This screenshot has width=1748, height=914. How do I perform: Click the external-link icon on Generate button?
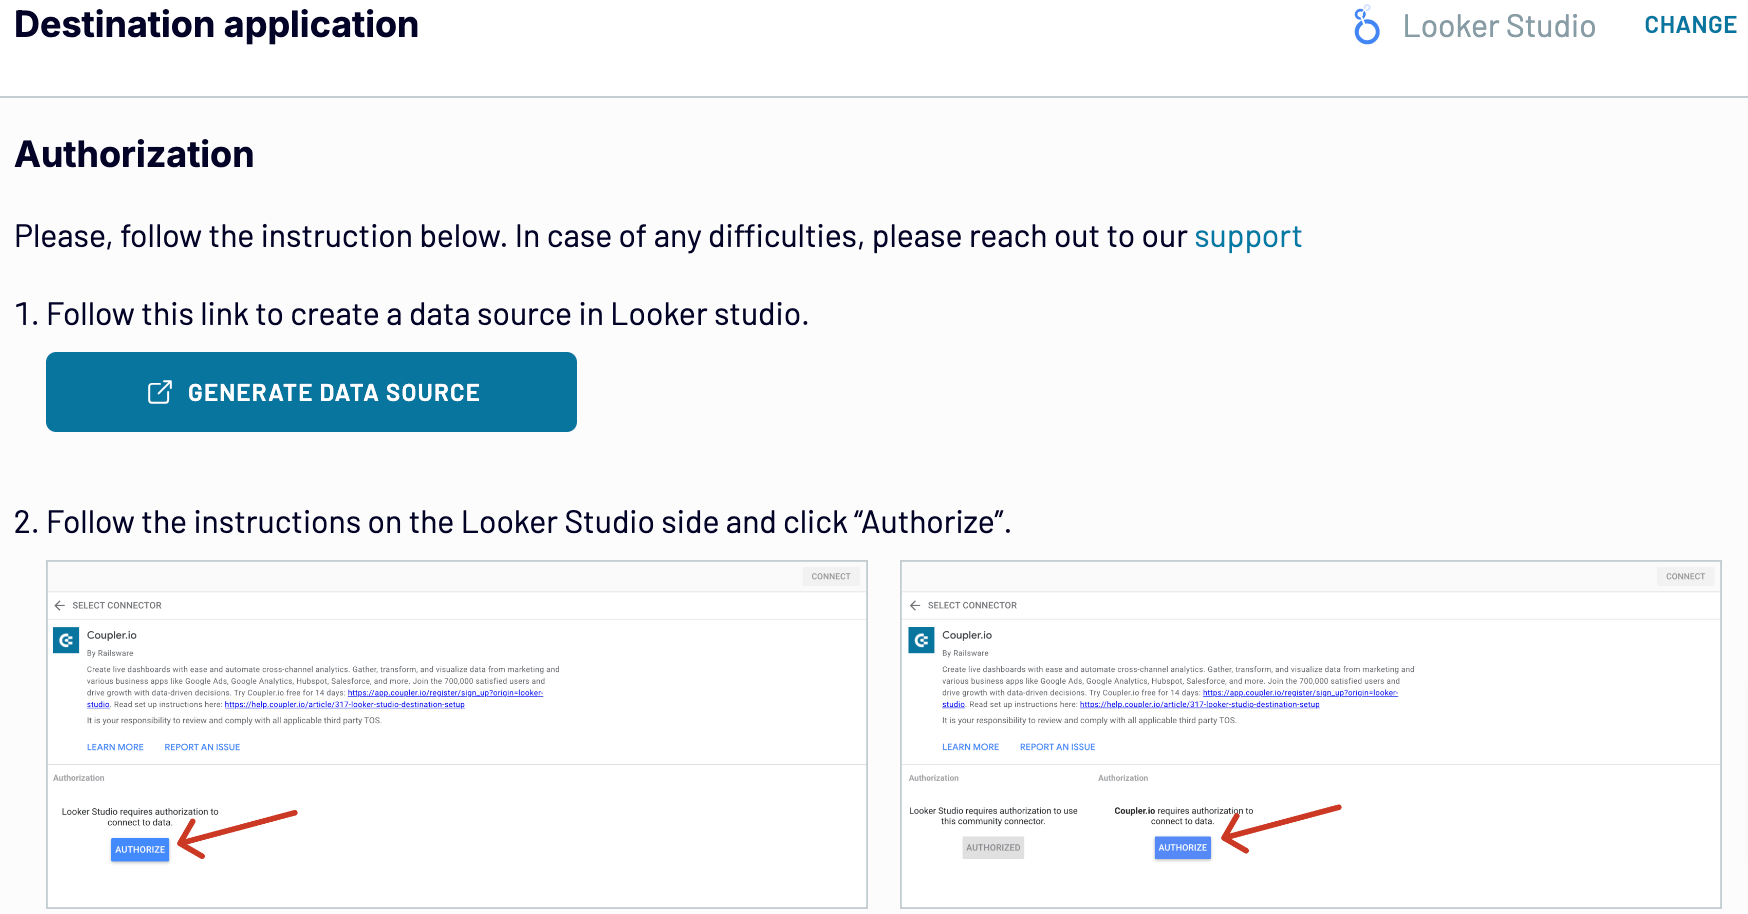pos(160,392)
